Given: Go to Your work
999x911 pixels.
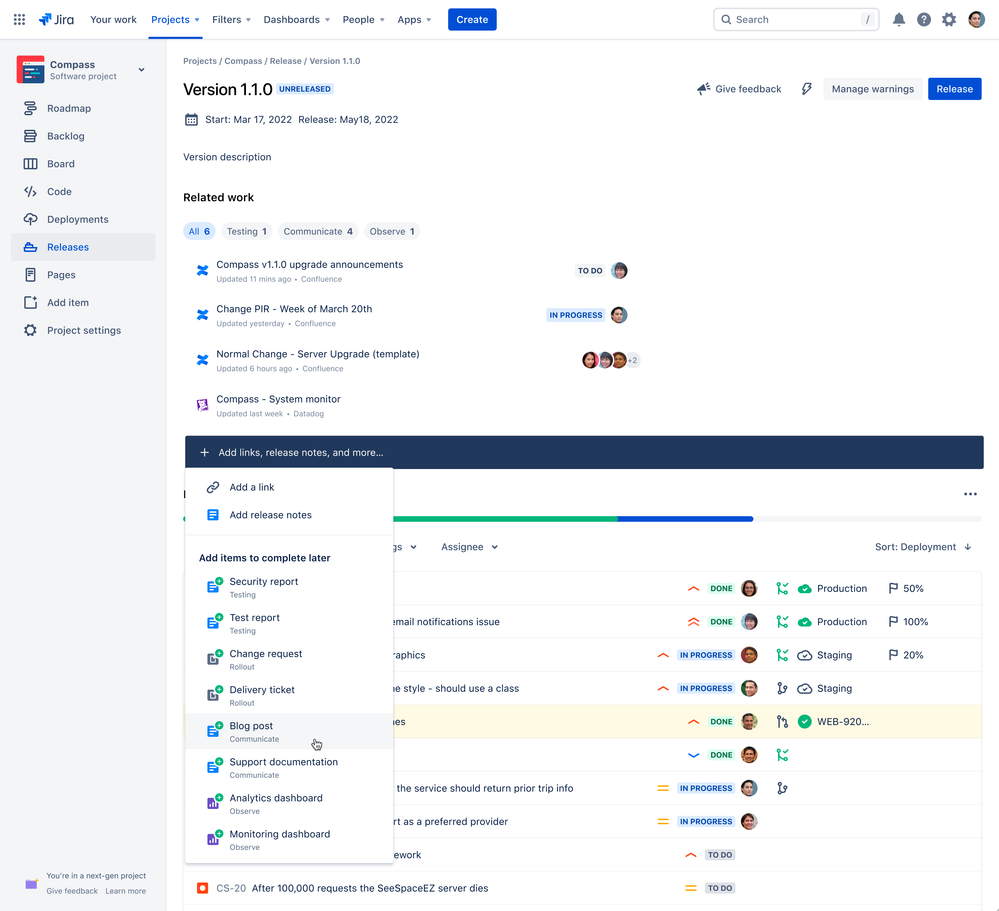Looking at the screenshot, I should pyautogui.click(x=113, y=19).
